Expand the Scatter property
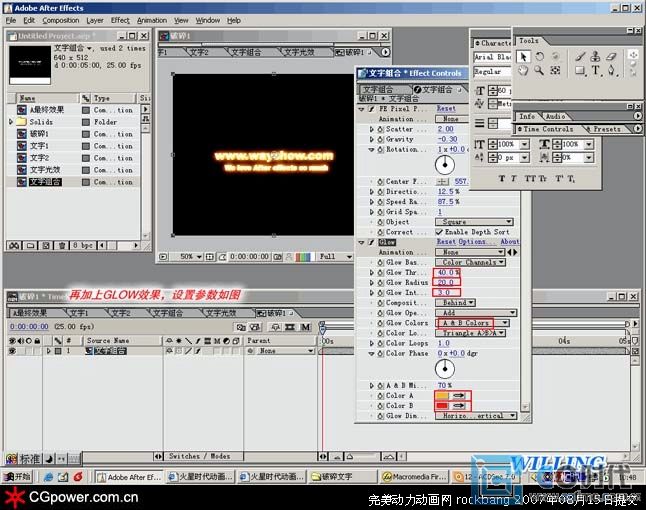 pos(372,129)
